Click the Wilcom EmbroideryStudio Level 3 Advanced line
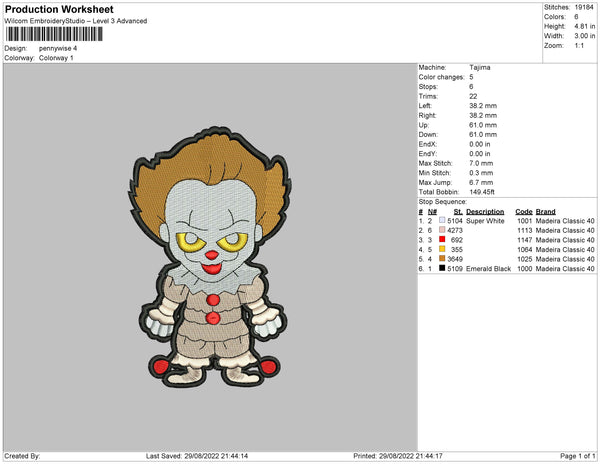The image size is (600, 464). [x=76, y=21]
